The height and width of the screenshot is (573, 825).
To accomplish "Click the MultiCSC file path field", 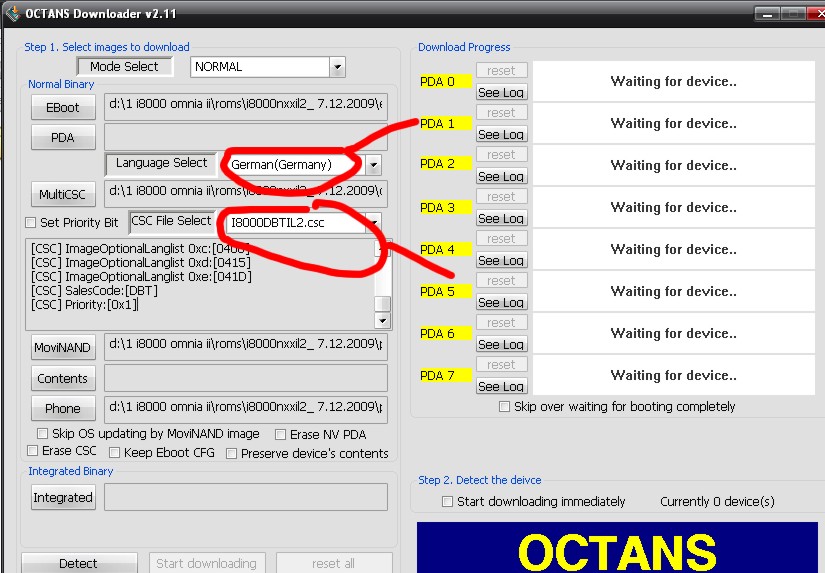I will (246, 194).
